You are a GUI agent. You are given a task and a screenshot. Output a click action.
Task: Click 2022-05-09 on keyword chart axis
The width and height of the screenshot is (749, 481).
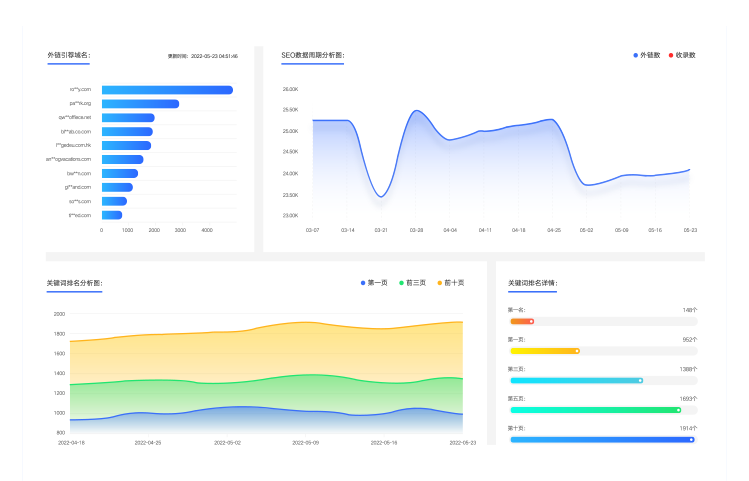click(x=306, y=442)
